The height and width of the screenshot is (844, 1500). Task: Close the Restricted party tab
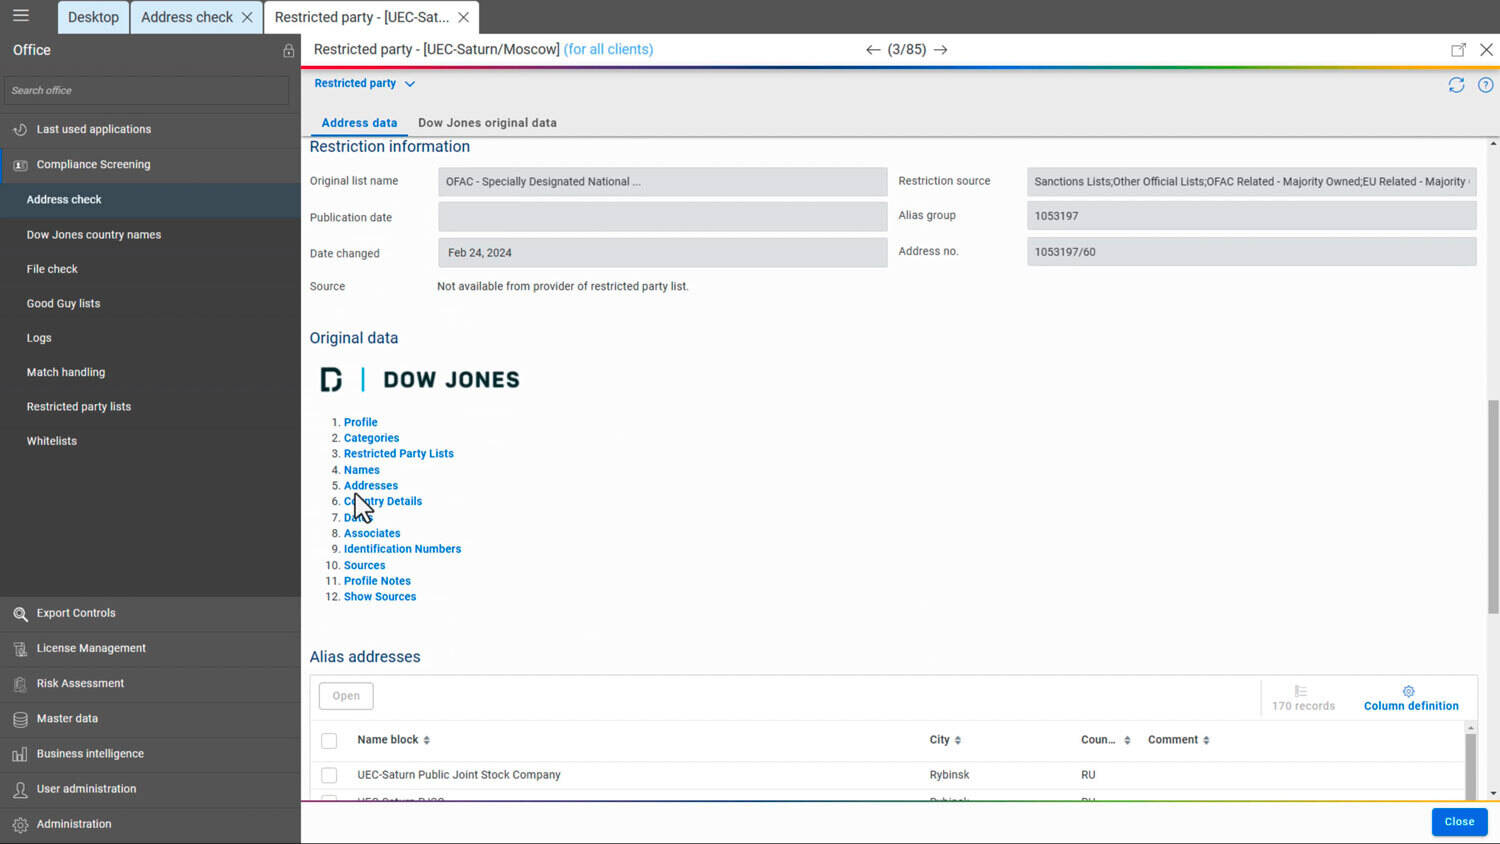tap(463, 17)
